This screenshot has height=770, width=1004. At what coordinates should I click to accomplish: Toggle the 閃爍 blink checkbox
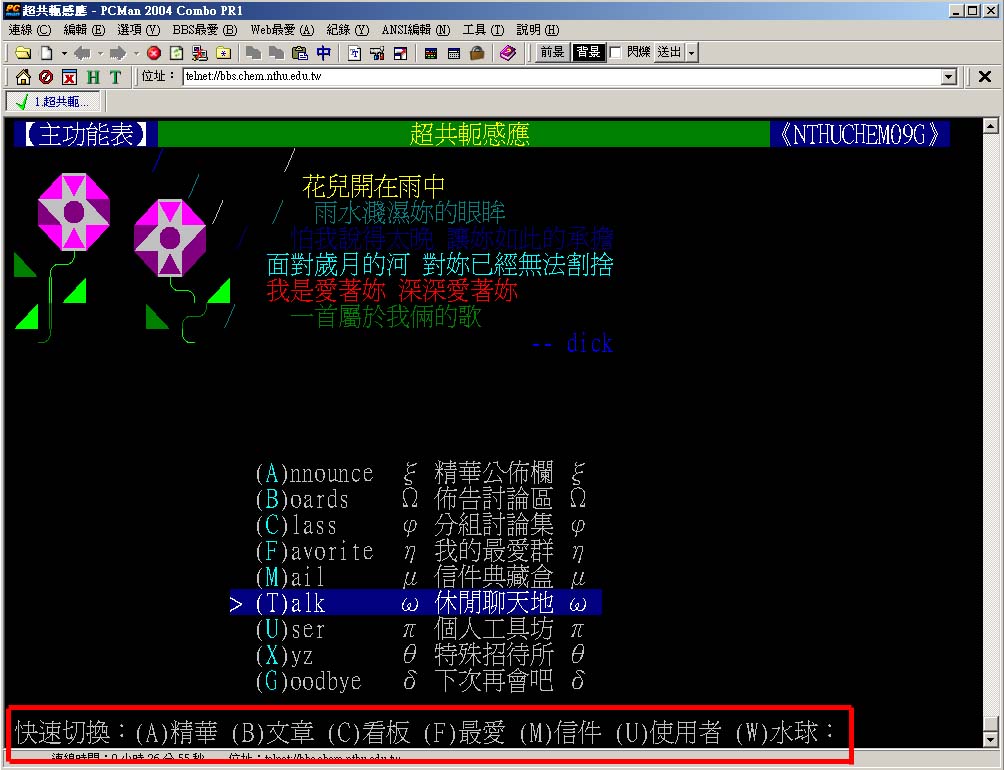616,52
